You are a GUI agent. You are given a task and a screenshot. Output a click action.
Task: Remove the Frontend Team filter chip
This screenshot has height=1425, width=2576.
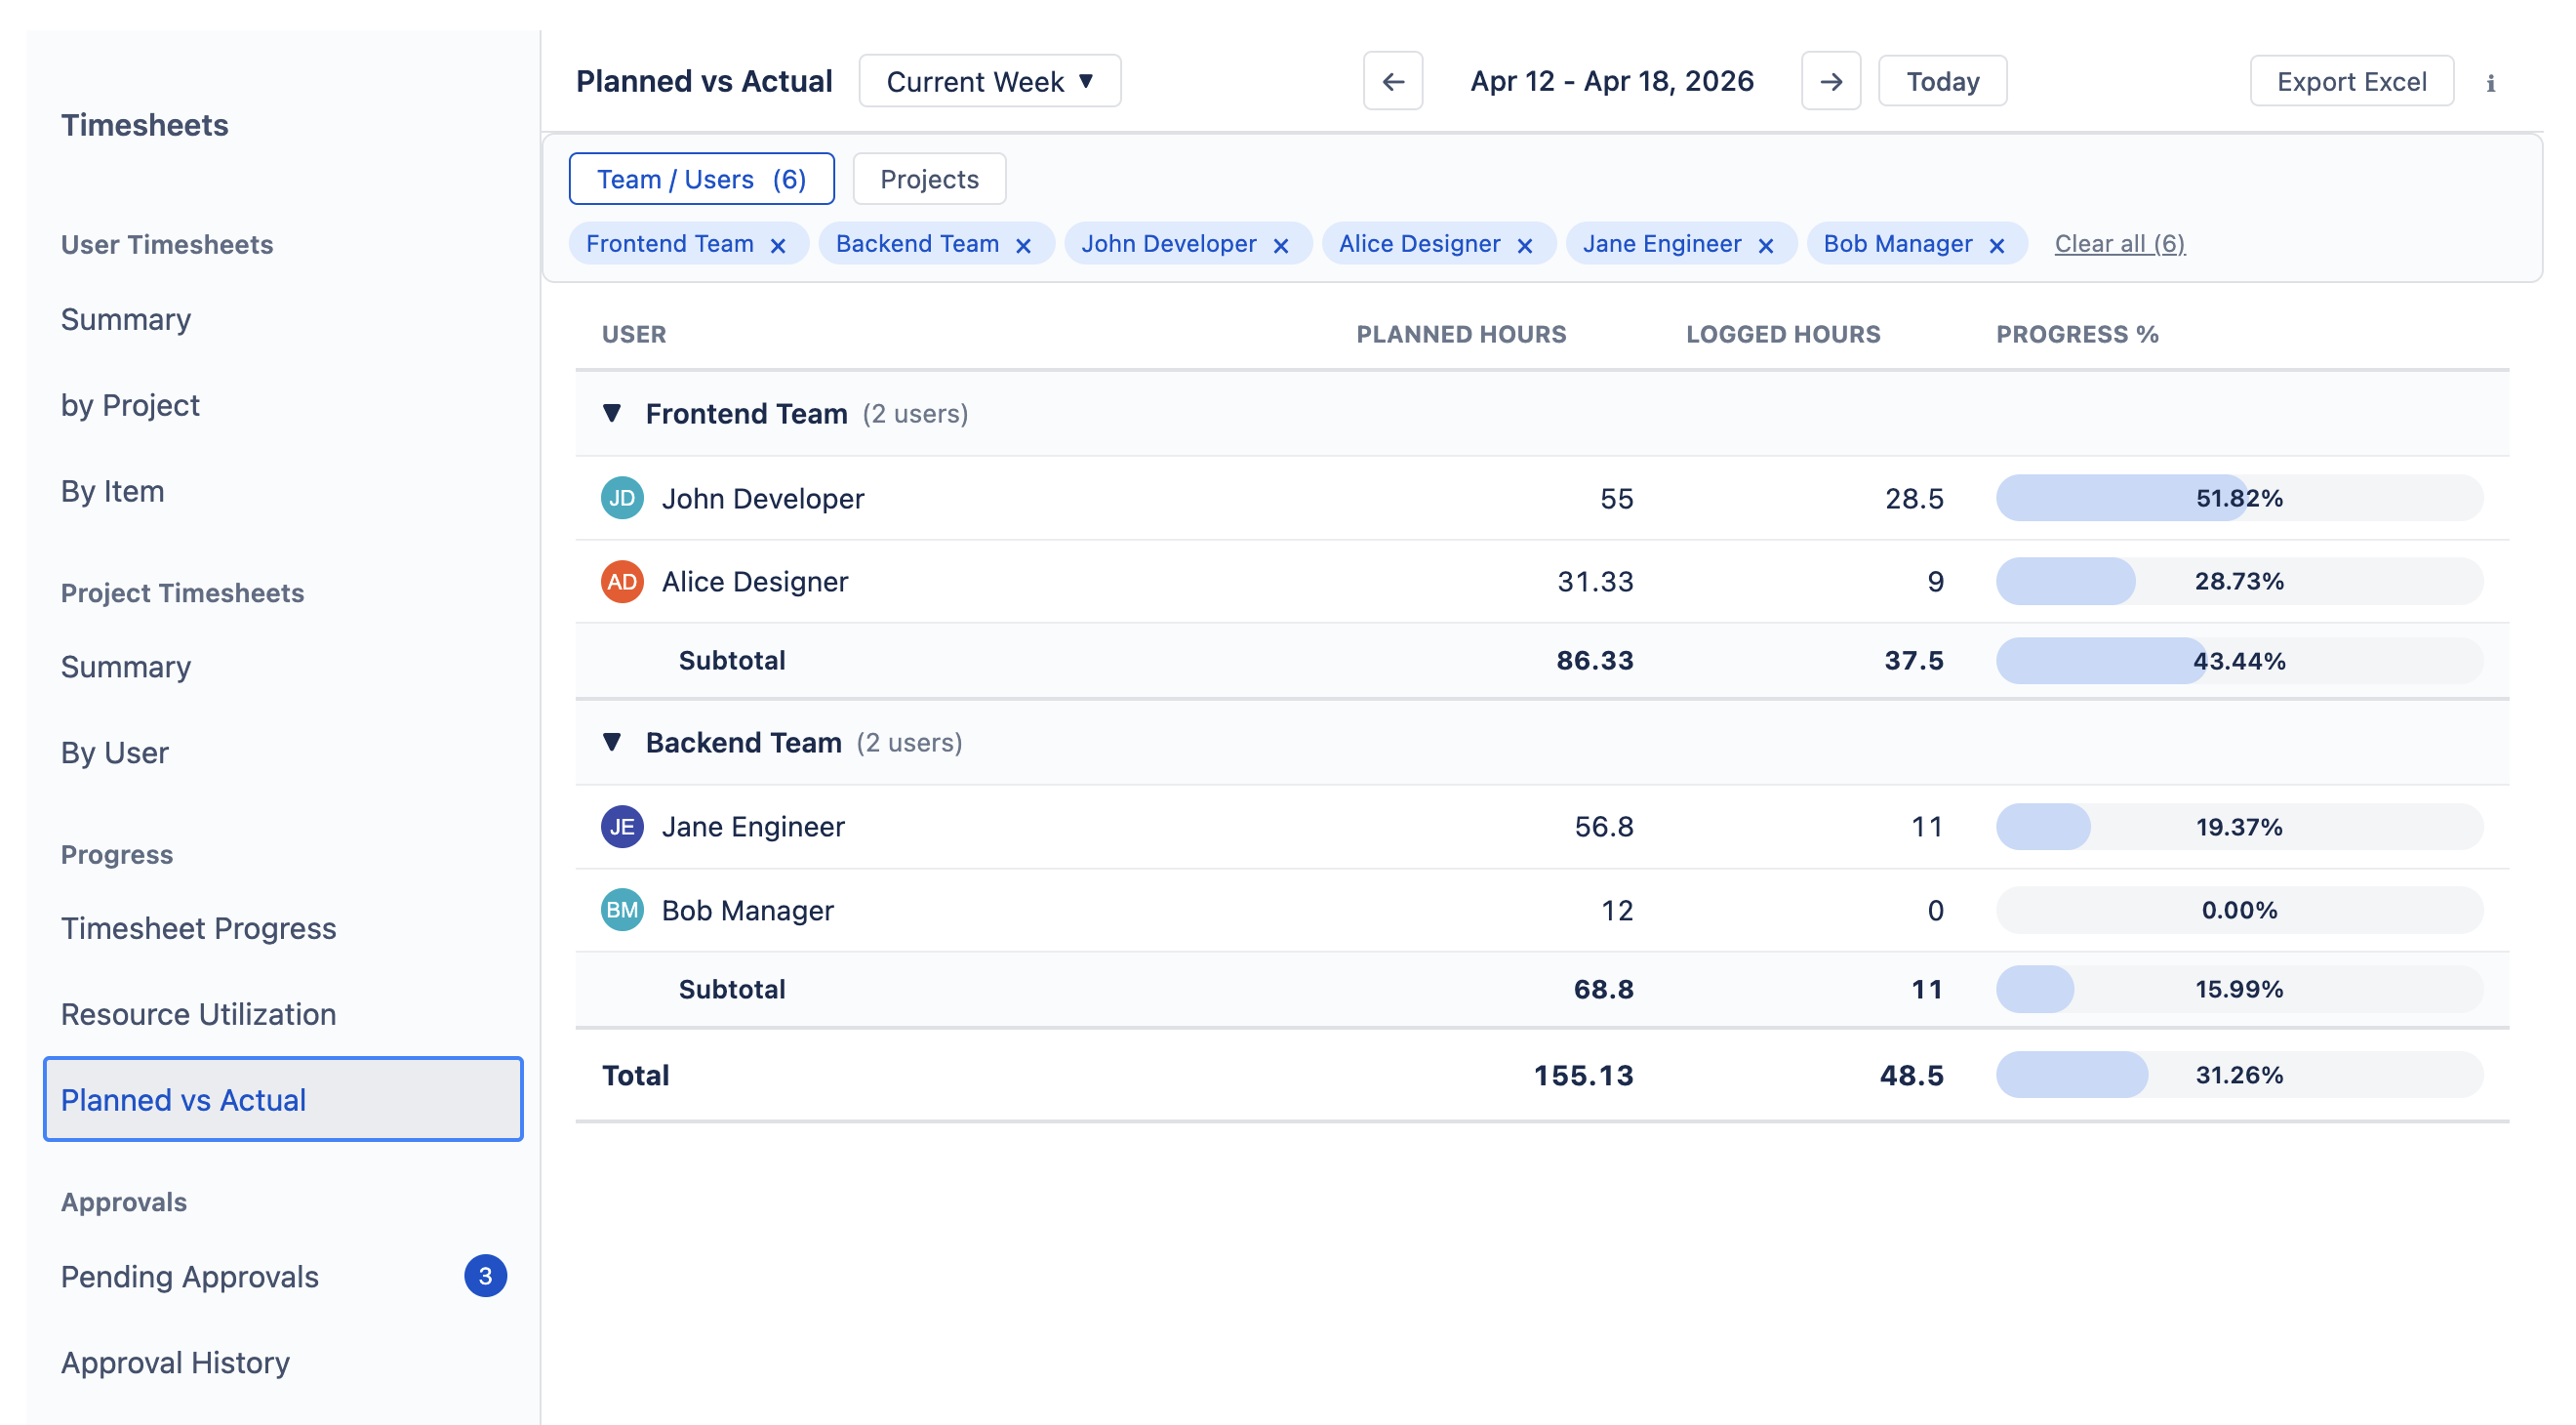pos(779,243)
